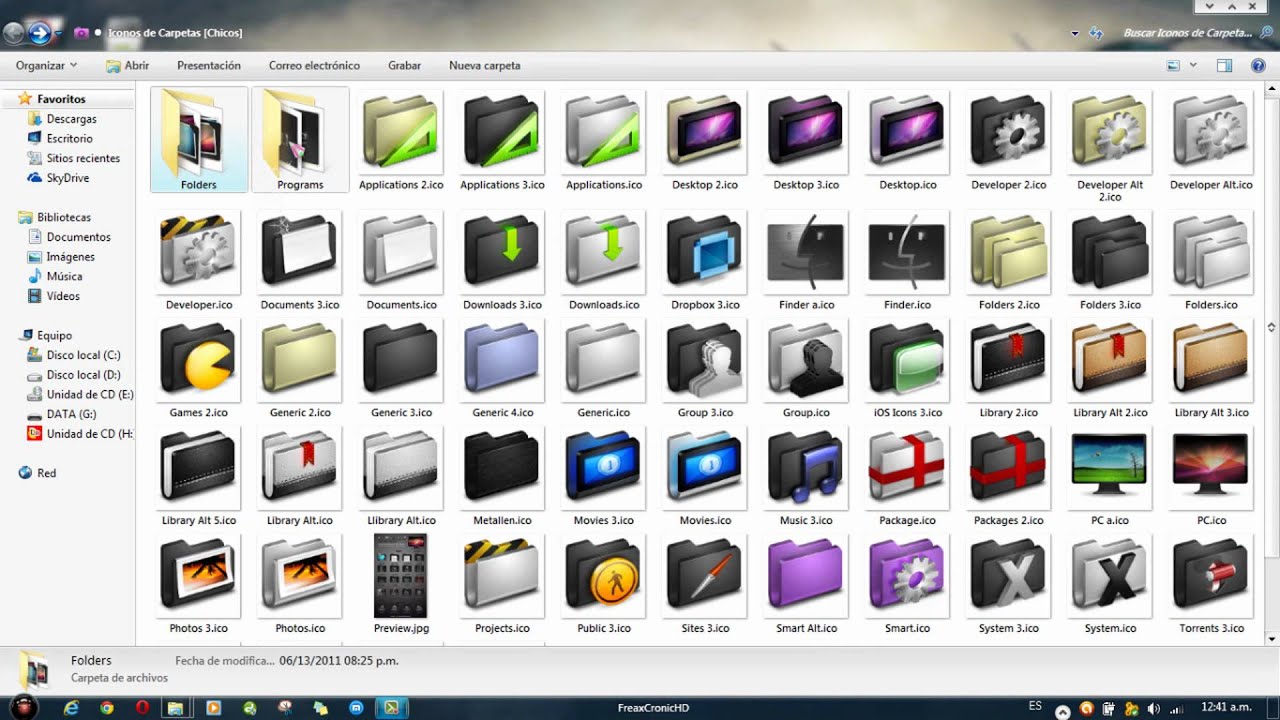Click the address bar path Iconos de Carpetas
1280x720 pixels.
click(175, 33)
